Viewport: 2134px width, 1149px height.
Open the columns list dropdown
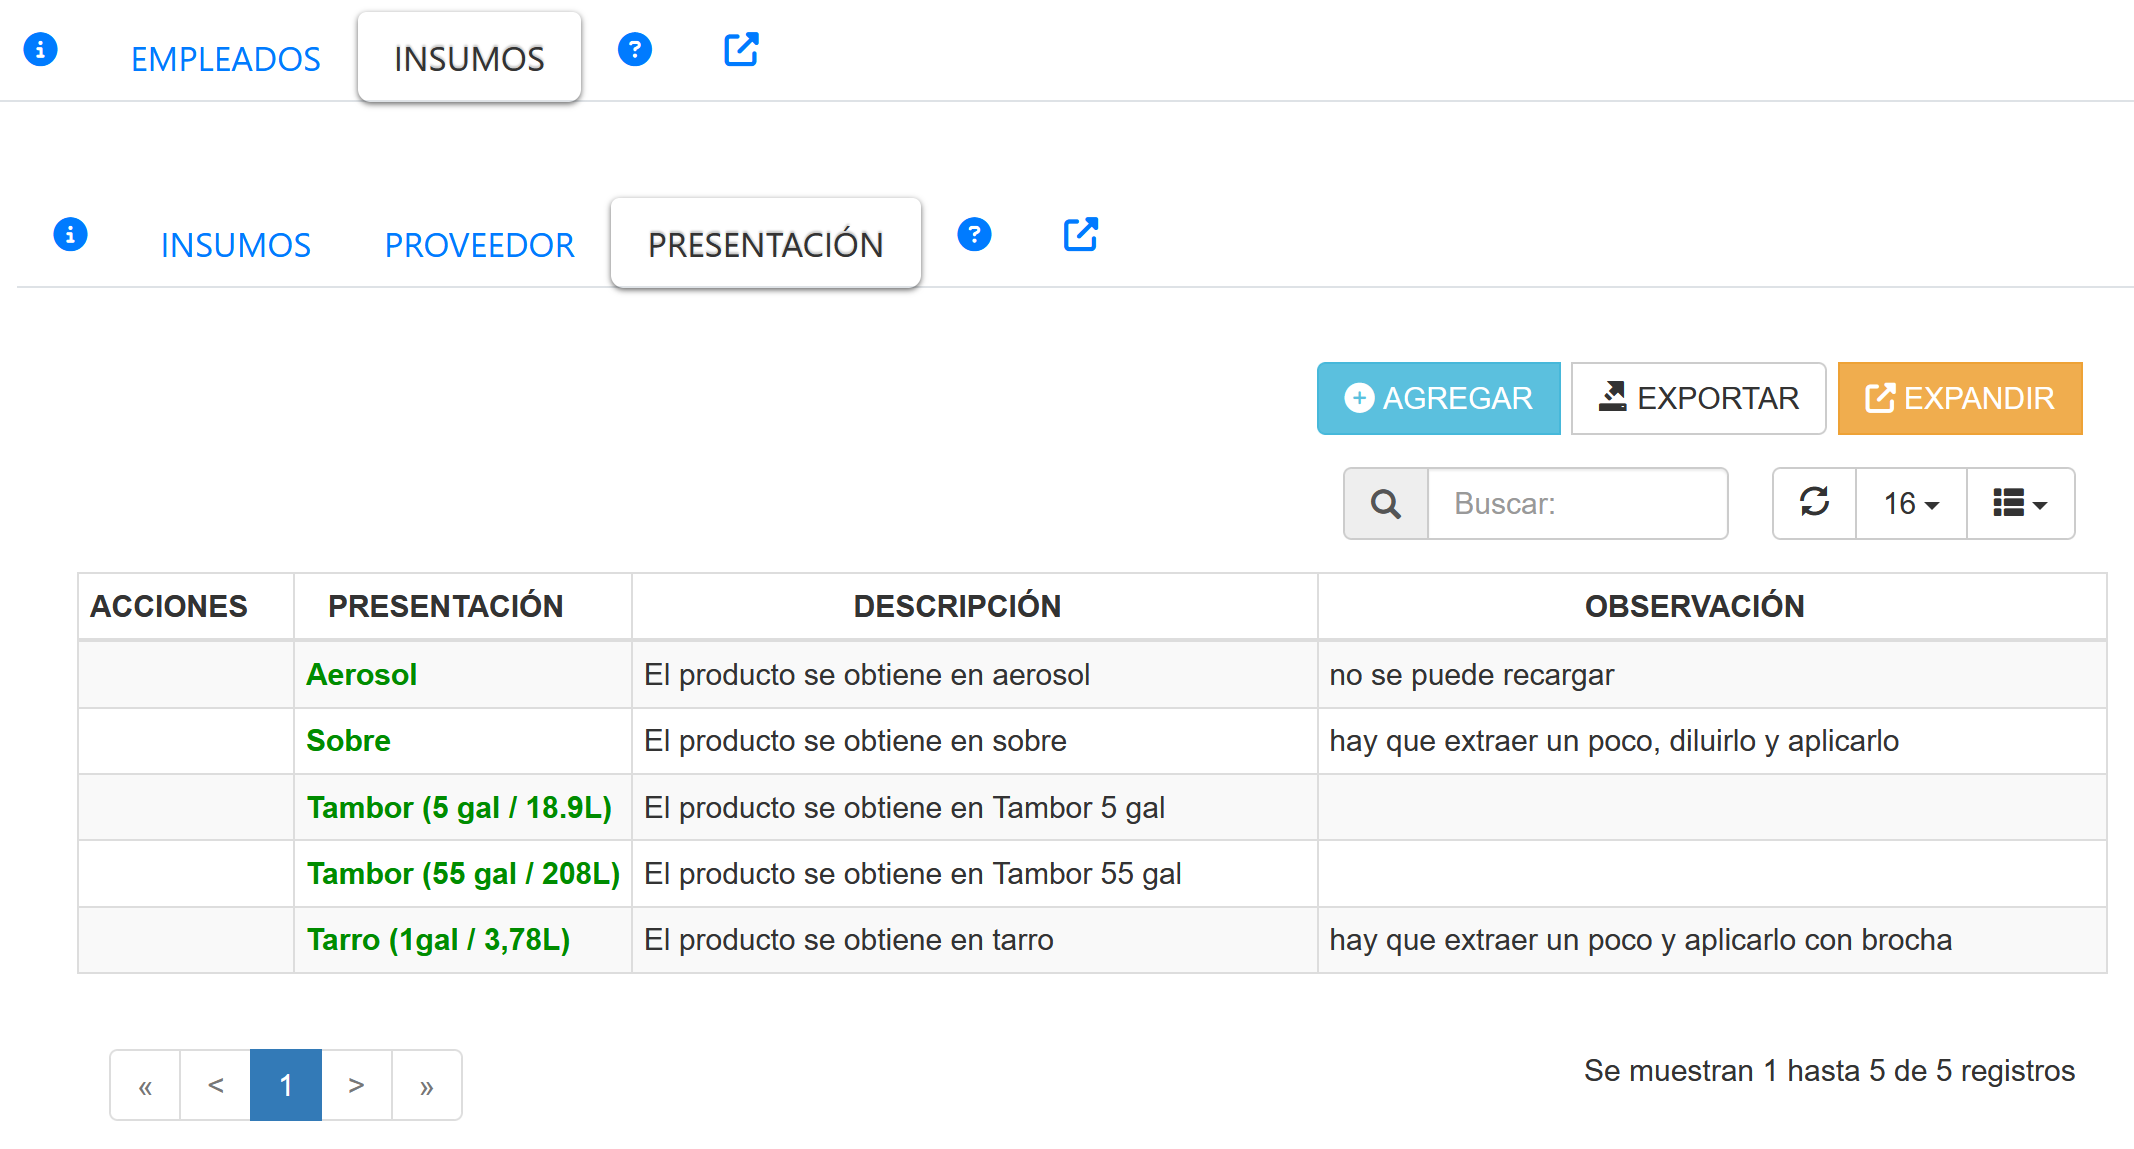coord(2020,503)
